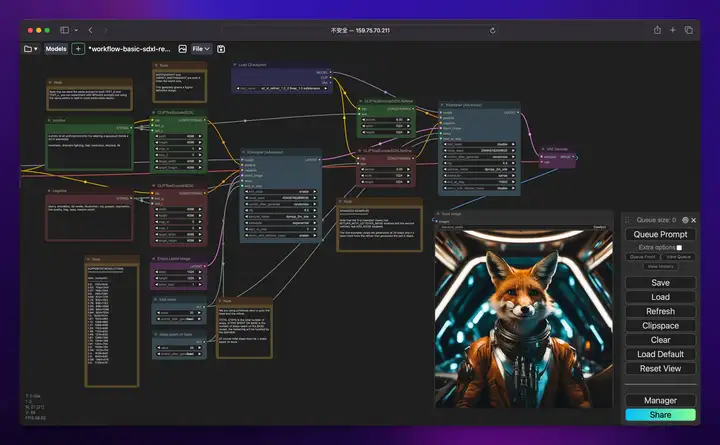Add a new workflow with the plus button
The height and width of the screenshot is (445, 720).
[78, 49]
